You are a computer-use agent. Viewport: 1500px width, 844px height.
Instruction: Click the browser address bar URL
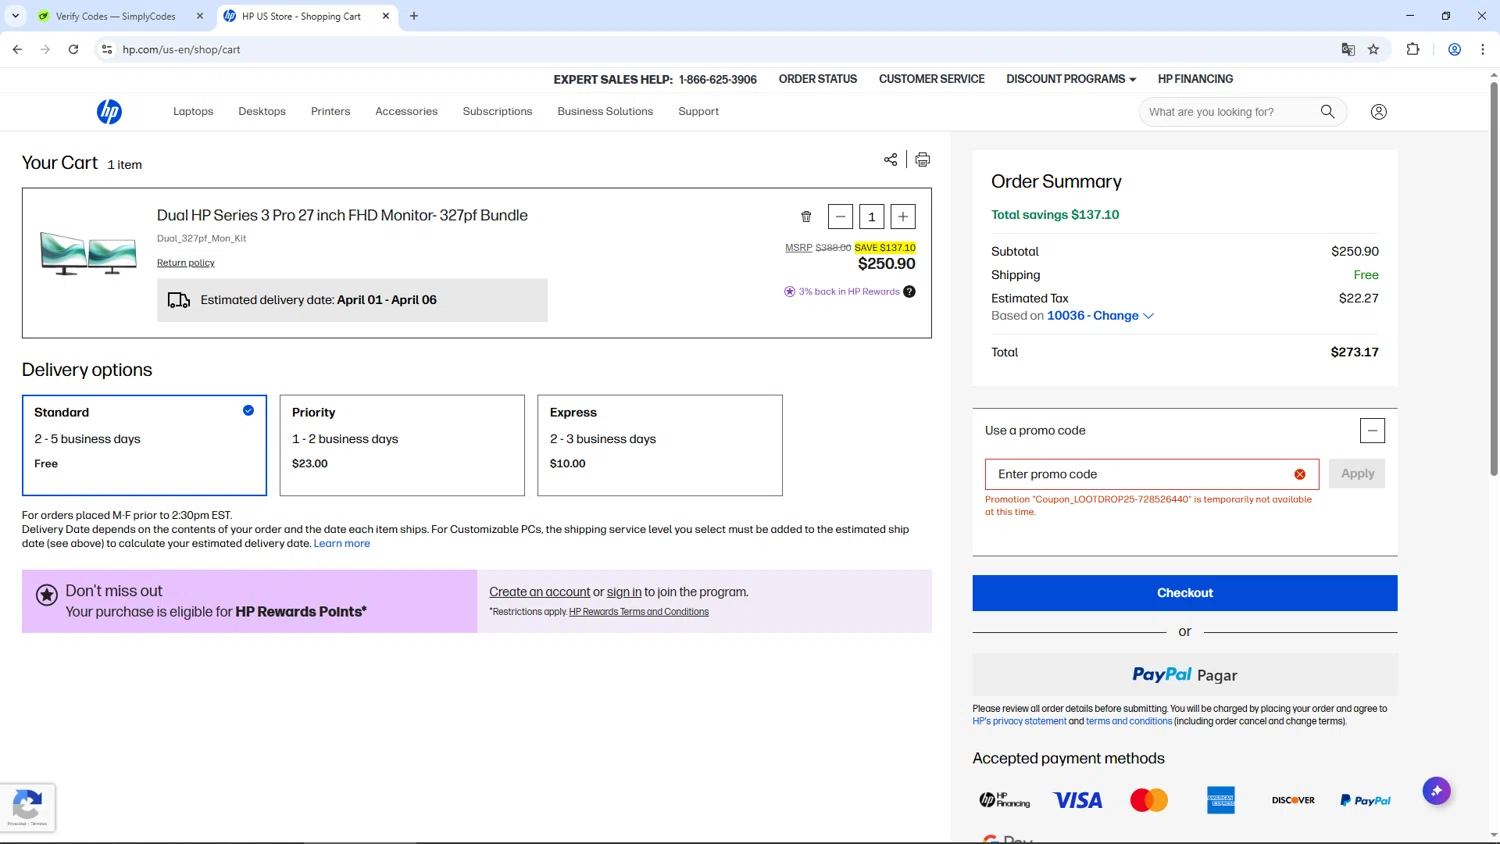tap(181, 49)
